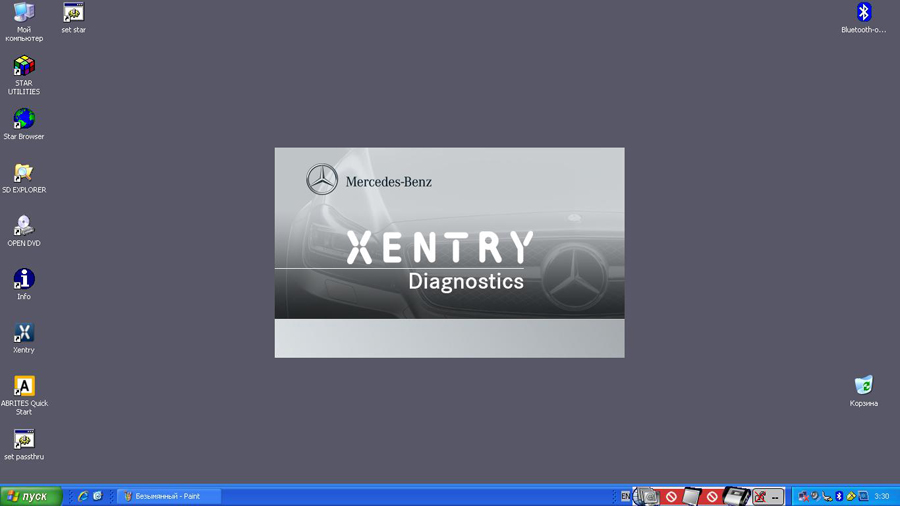Click the Bluetooth tray icon
Image resolution: width=900 pixels, height=506 pixels.
[x=839, y=496]
